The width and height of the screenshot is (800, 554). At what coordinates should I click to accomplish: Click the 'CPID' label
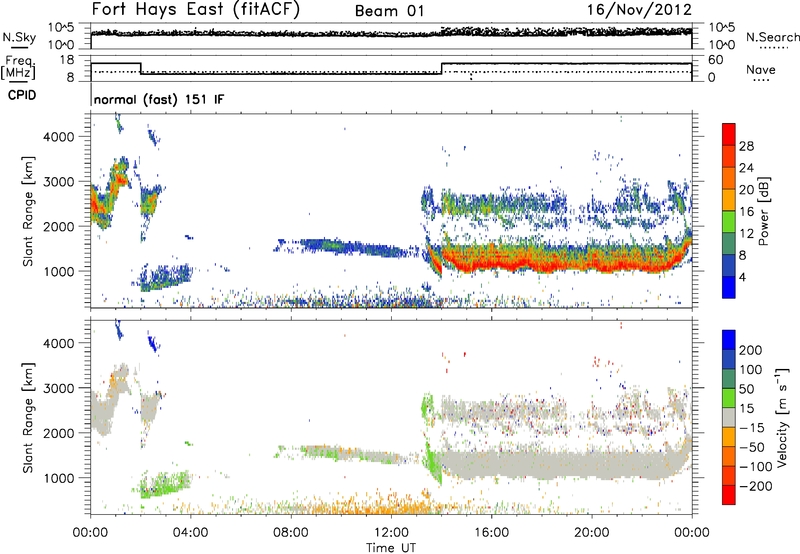(x=22, y=95)
